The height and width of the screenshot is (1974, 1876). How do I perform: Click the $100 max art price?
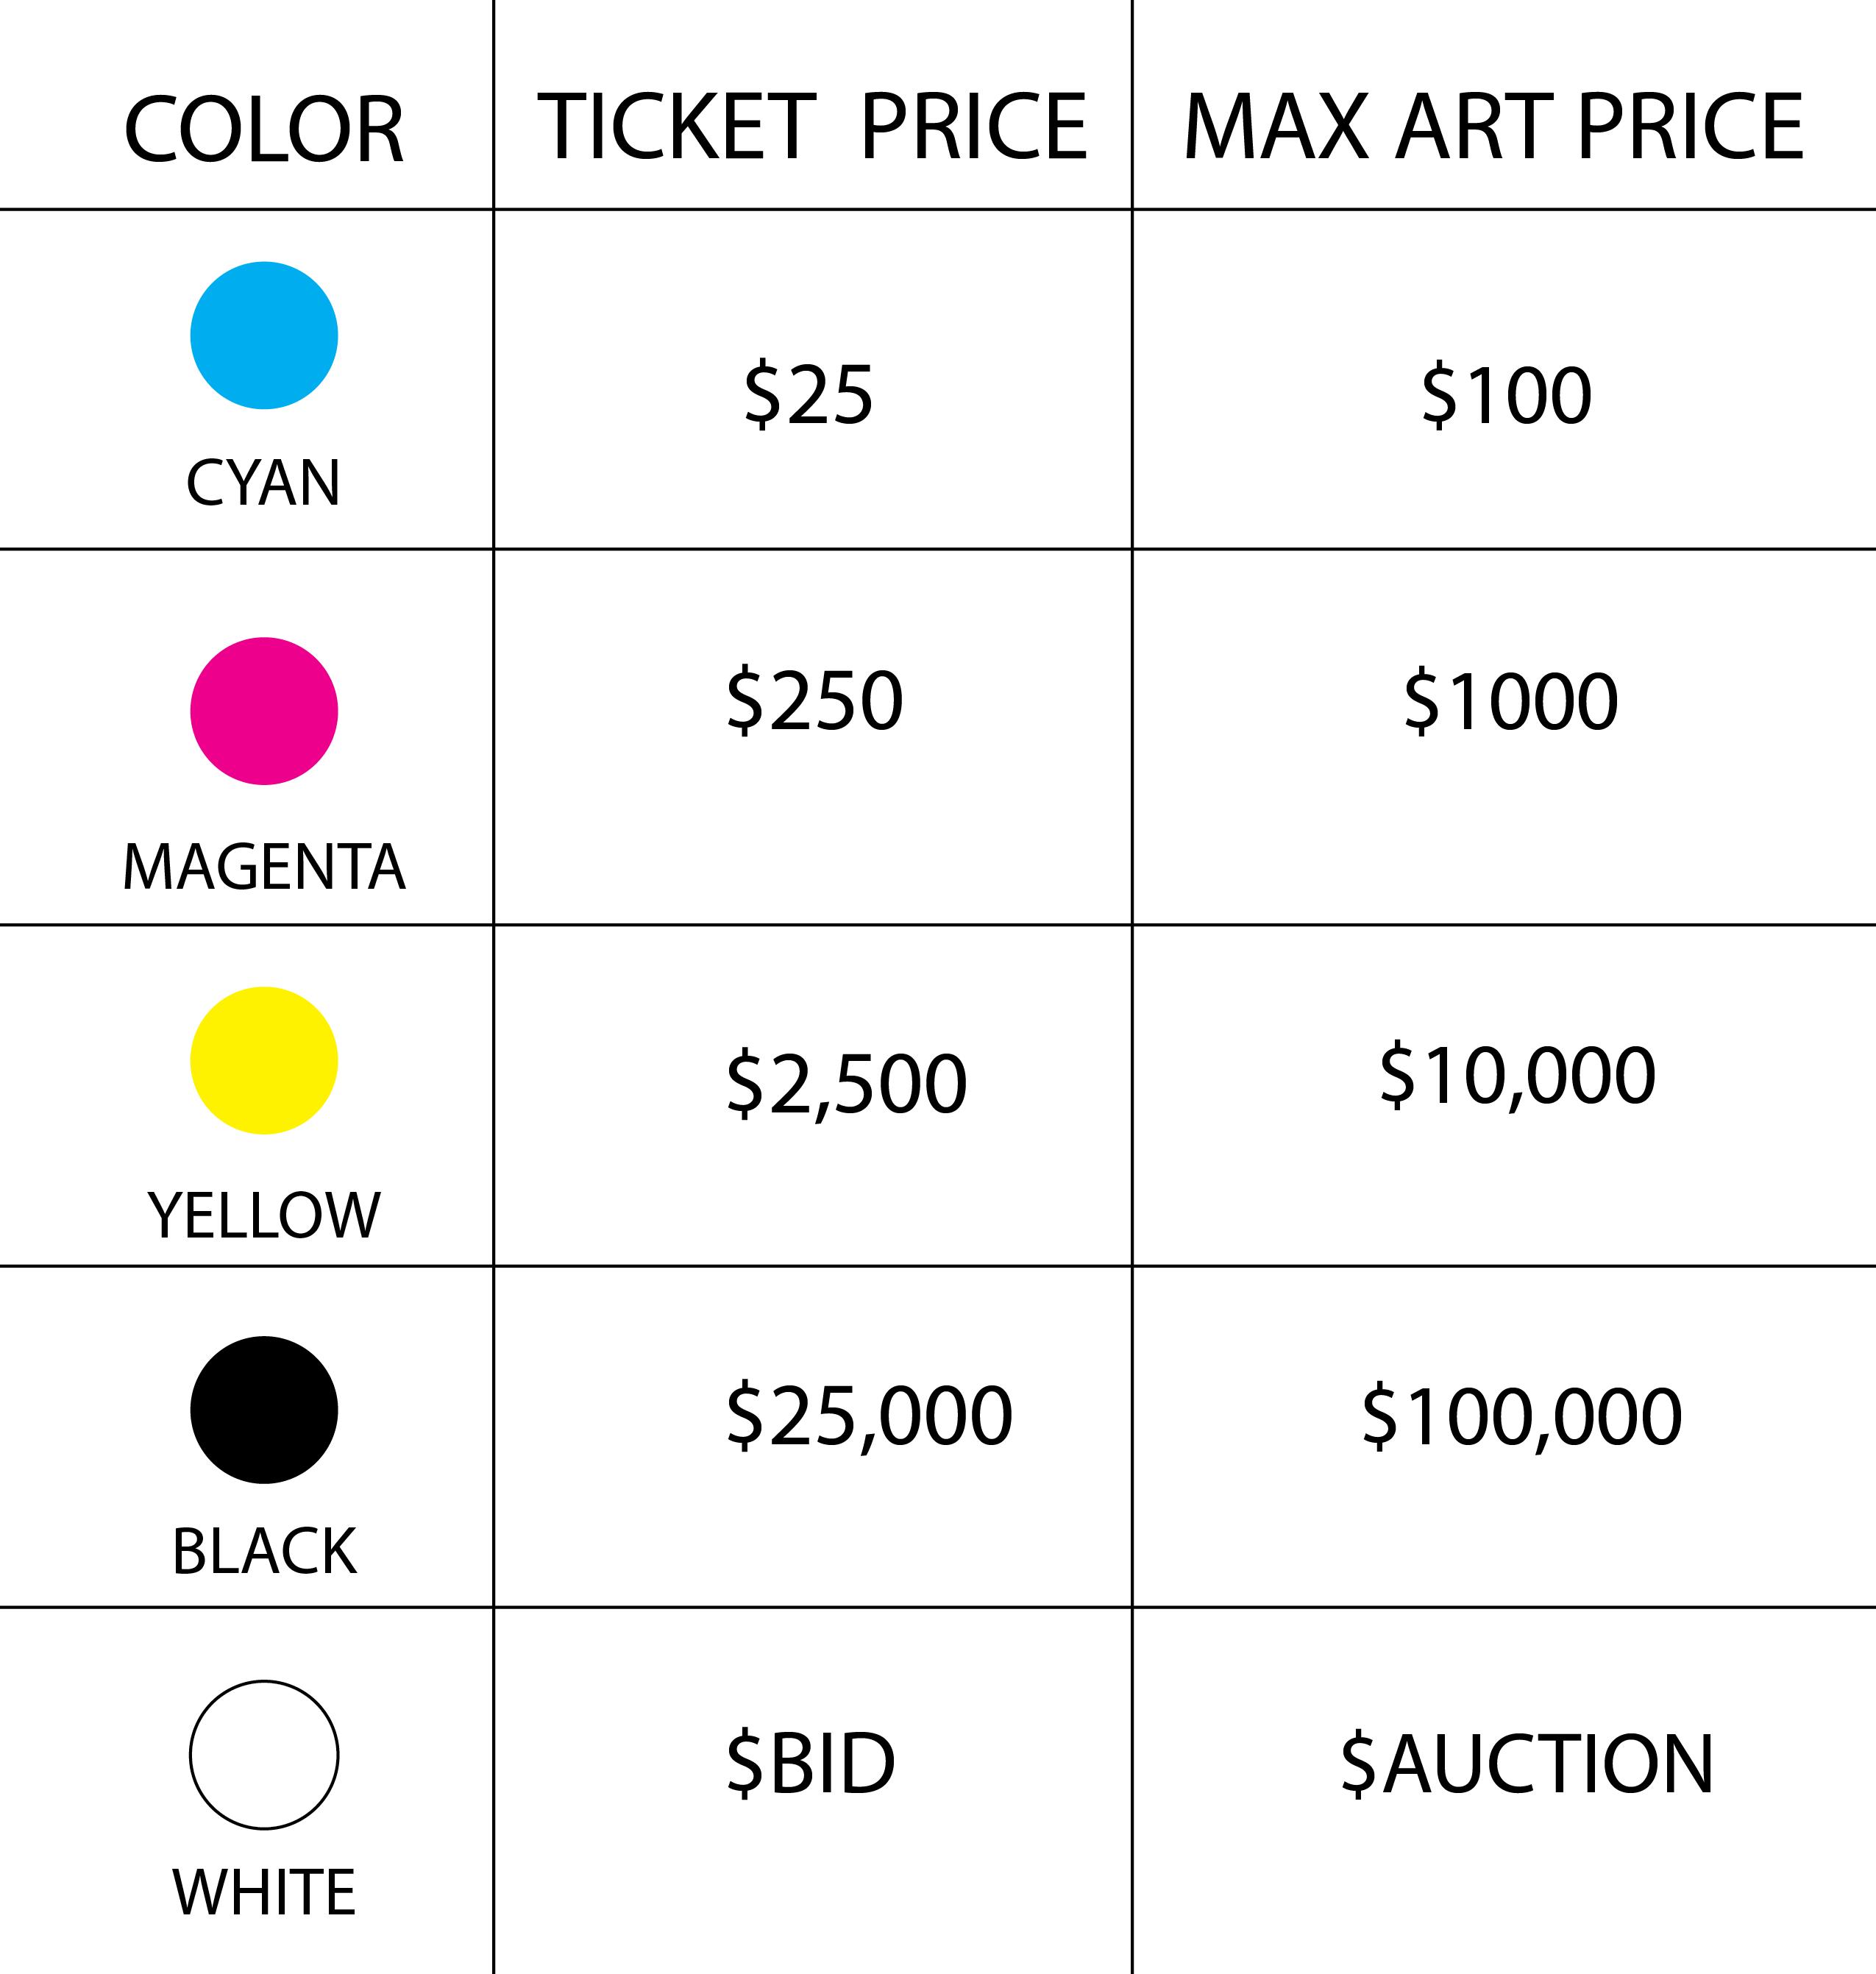(x=1507, y=394)
